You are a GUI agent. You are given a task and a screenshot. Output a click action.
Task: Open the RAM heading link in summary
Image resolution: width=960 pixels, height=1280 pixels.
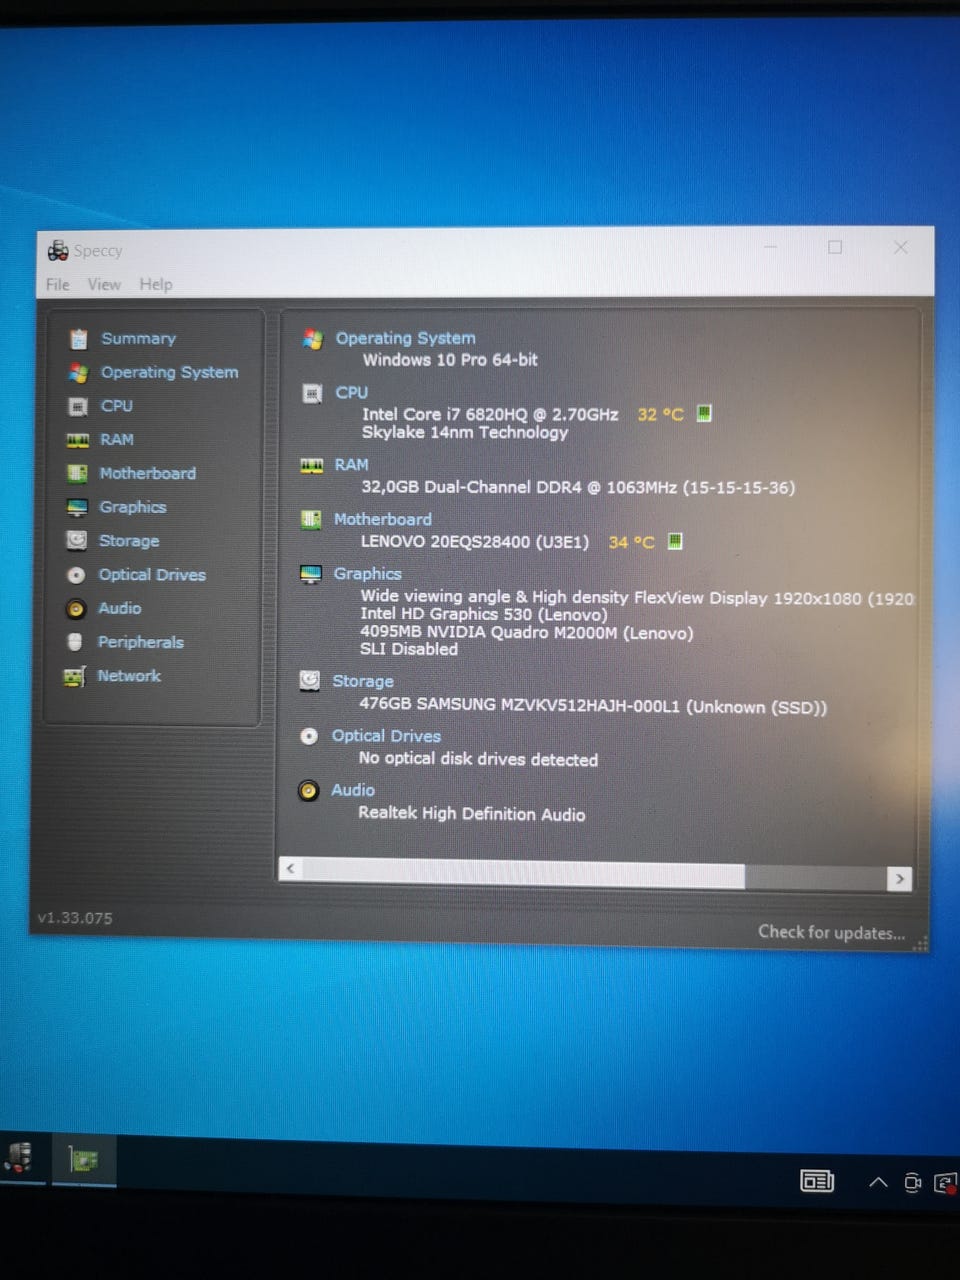tap(351, 465)
